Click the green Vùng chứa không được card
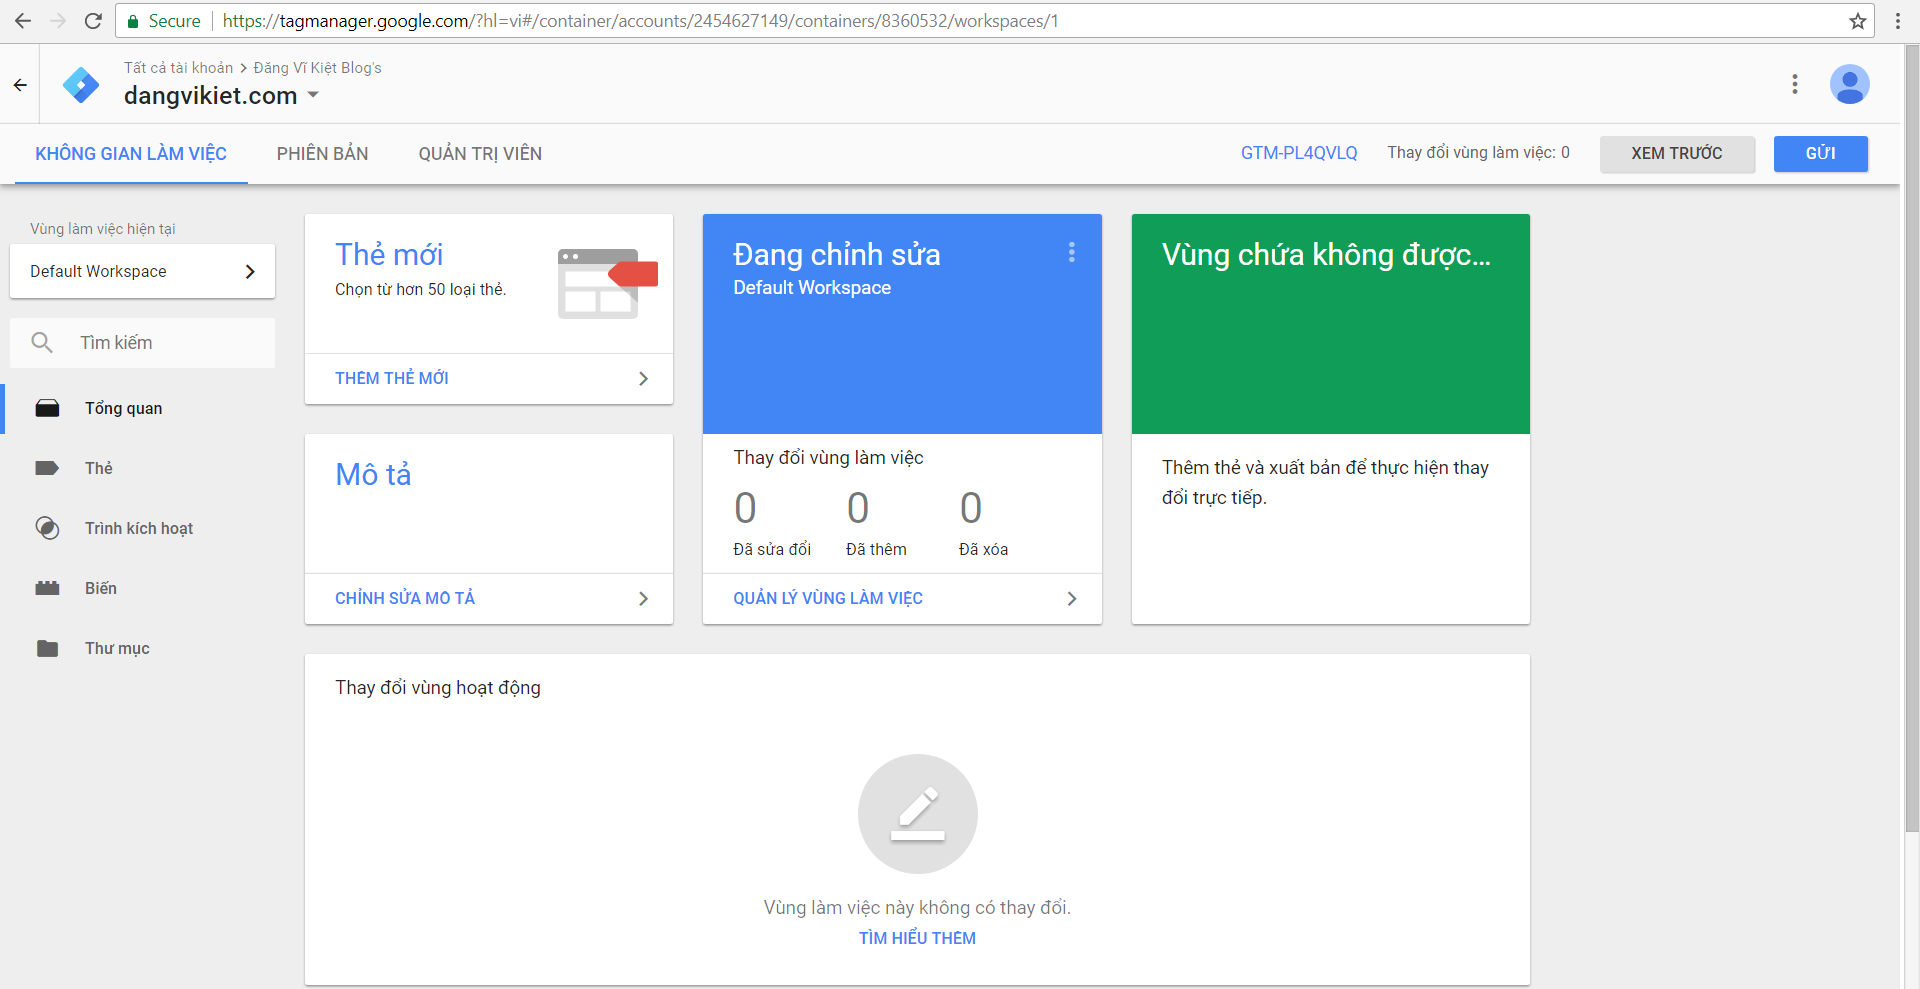The image size is (1920, 989). coord(1331,324)
